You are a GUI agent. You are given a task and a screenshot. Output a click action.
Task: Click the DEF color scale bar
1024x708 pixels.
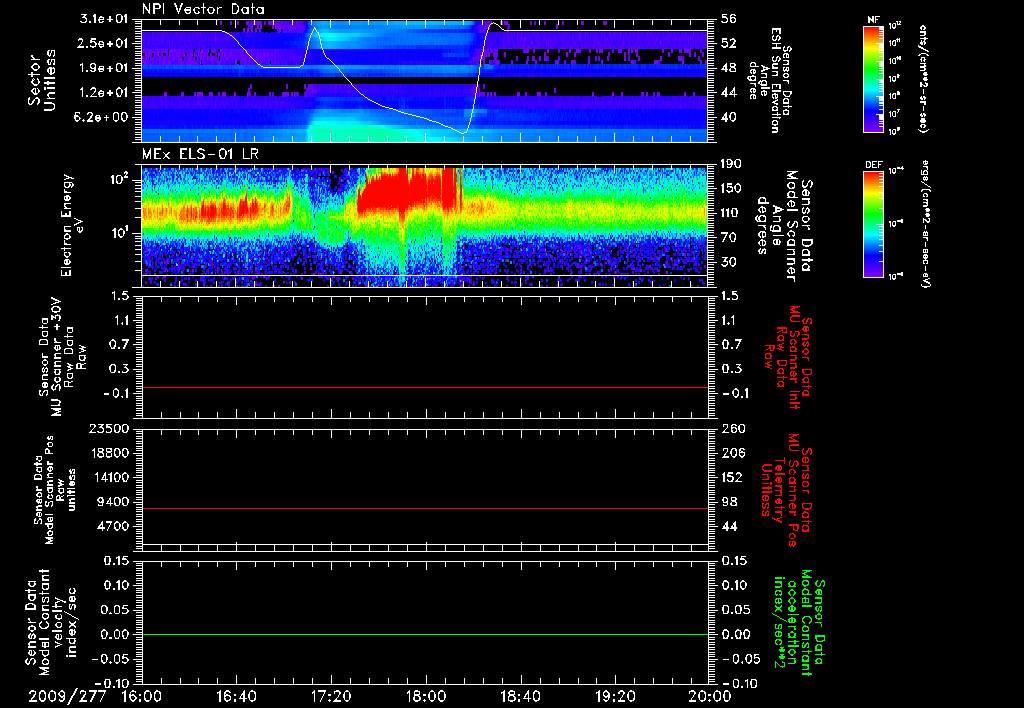874,224
